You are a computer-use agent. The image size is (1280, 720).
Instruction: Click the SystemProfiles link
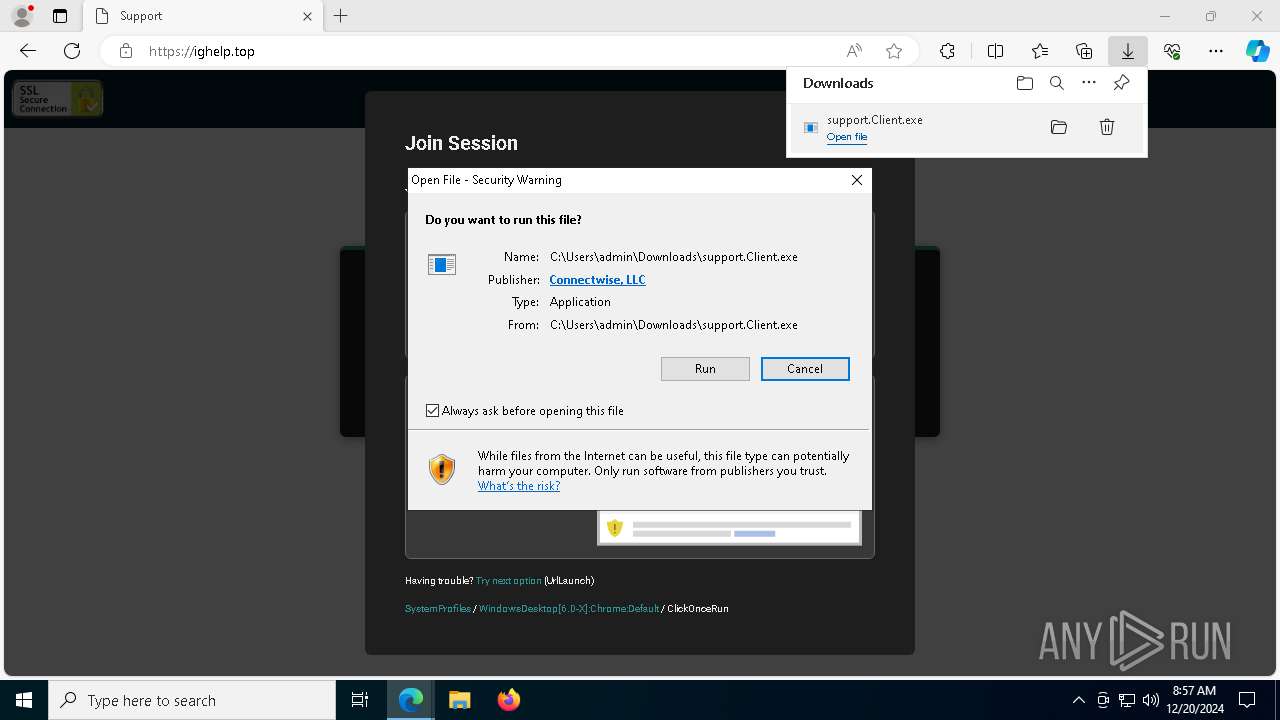point(438,609)
